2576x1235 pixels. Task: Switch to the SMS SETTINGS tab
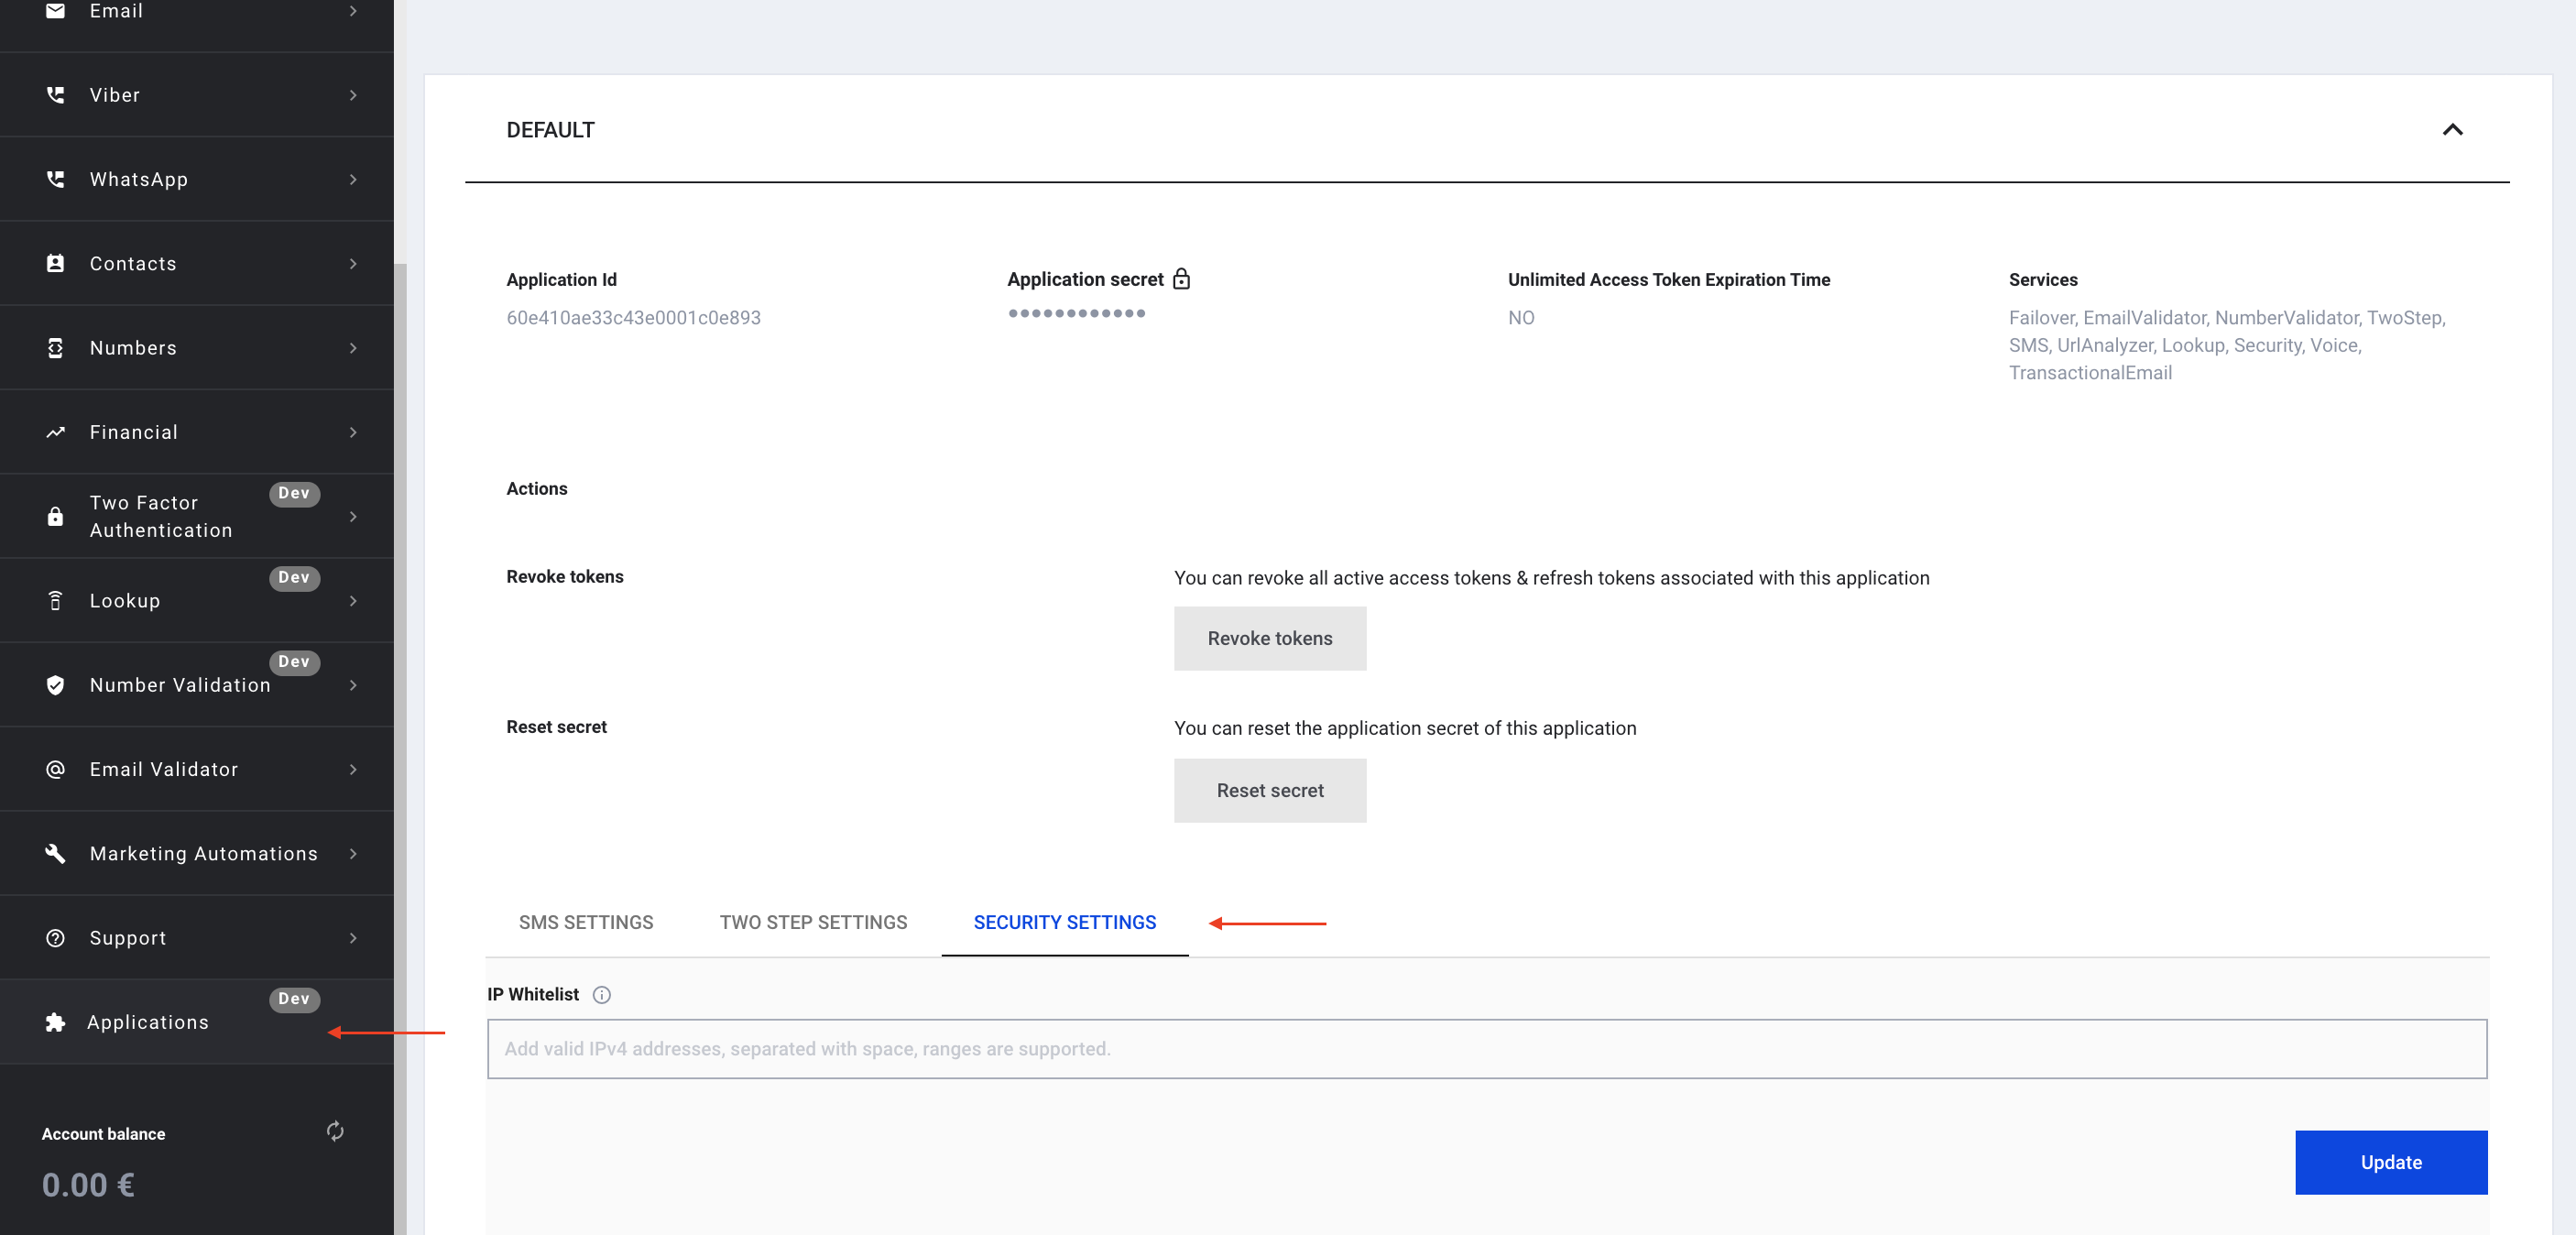click(586, 922)
